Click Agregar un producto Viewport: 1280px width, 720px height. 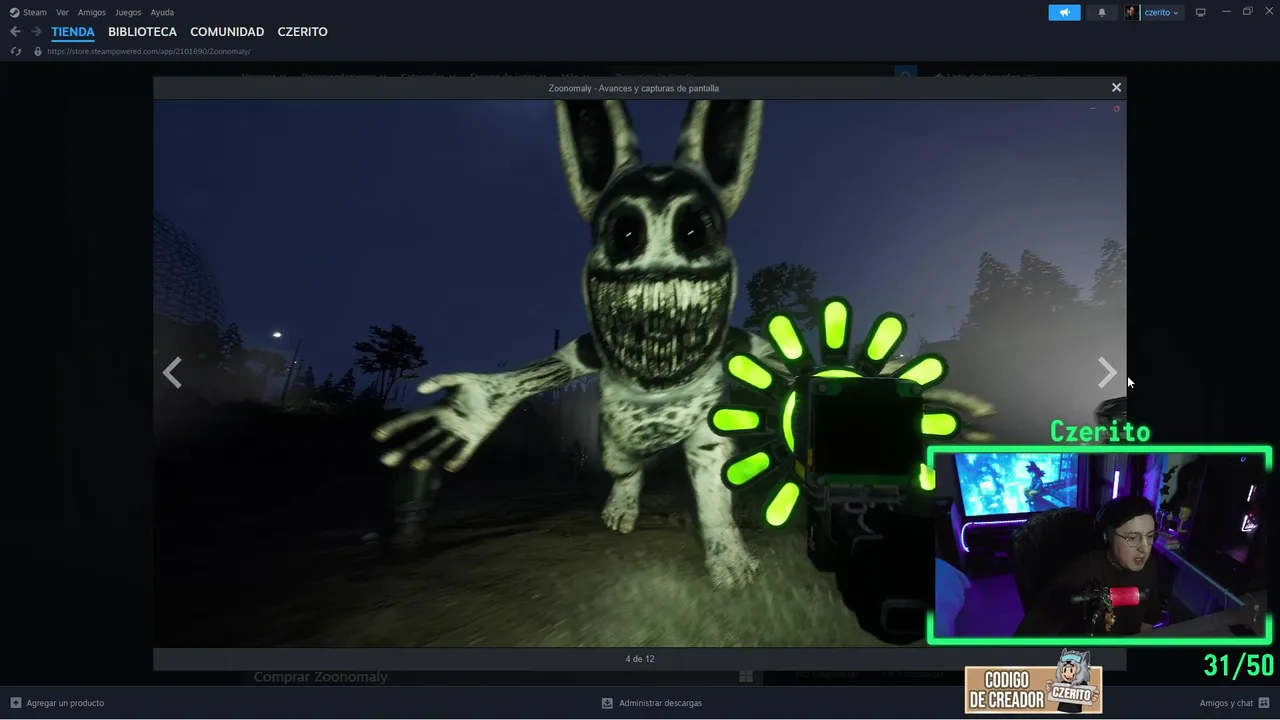point(65,703)
